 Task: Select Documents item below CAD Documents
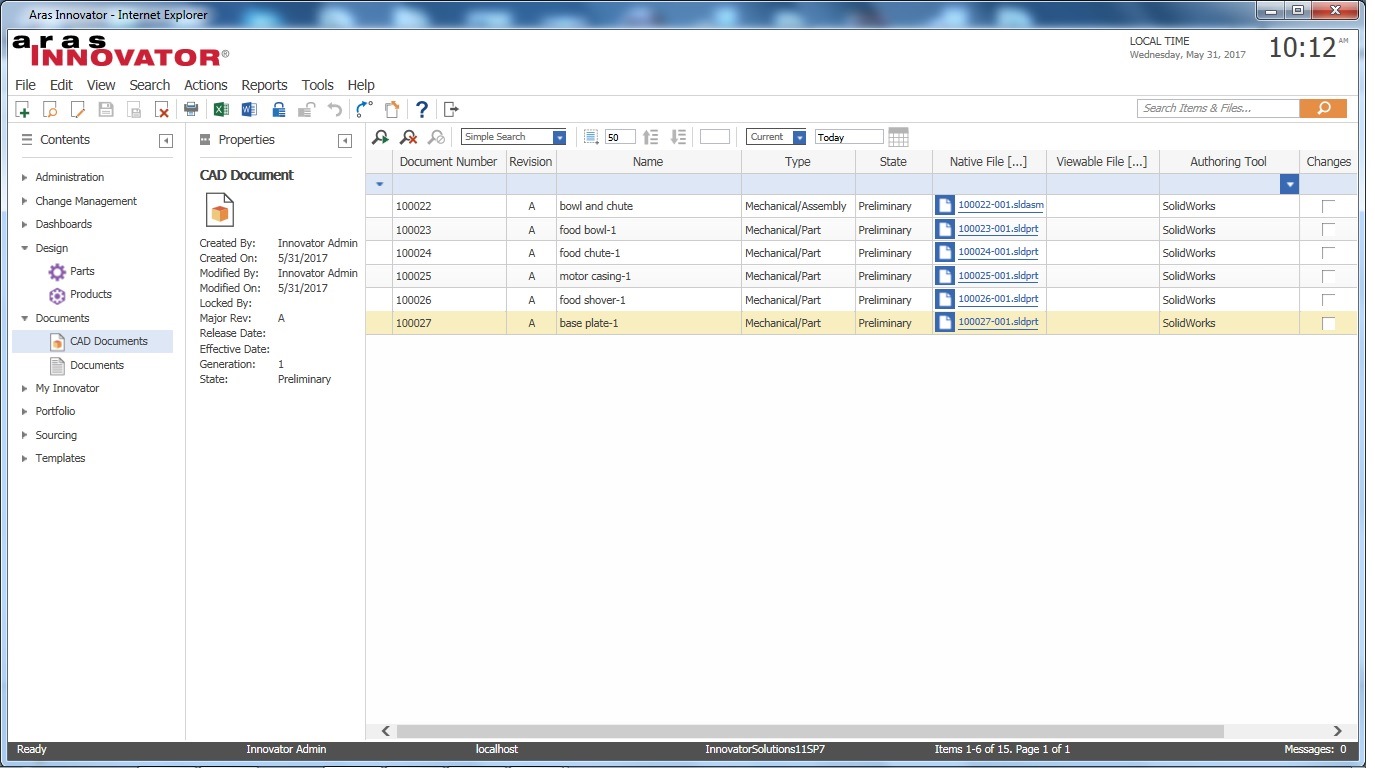pos(96,365)
